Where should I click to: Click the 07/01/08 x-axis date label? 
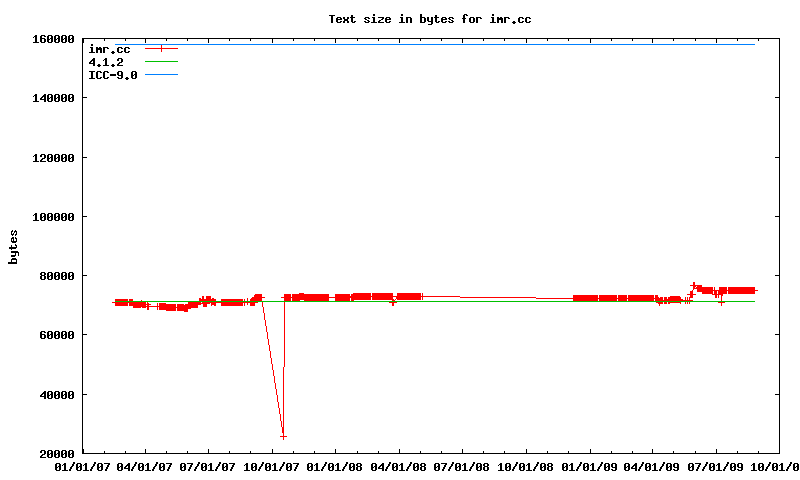click(x=463, y=467)
